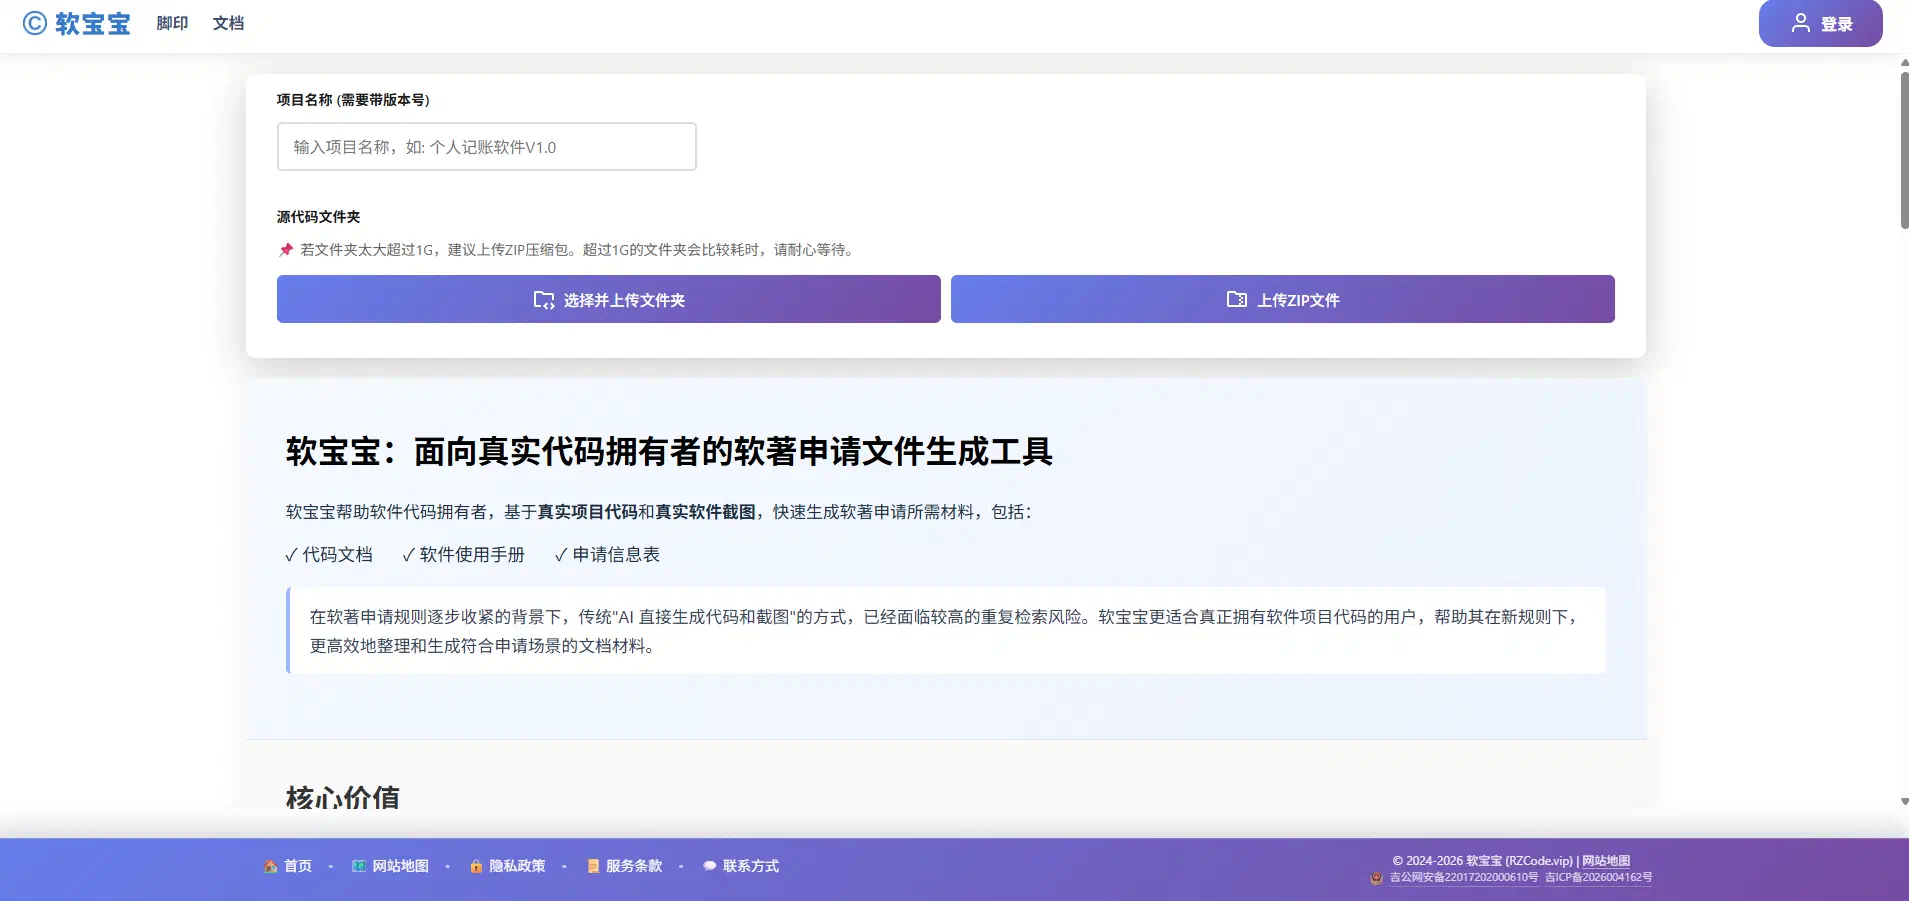Click the house icon beside 首页
This screenshot has width=1909, height=901.
270,866
